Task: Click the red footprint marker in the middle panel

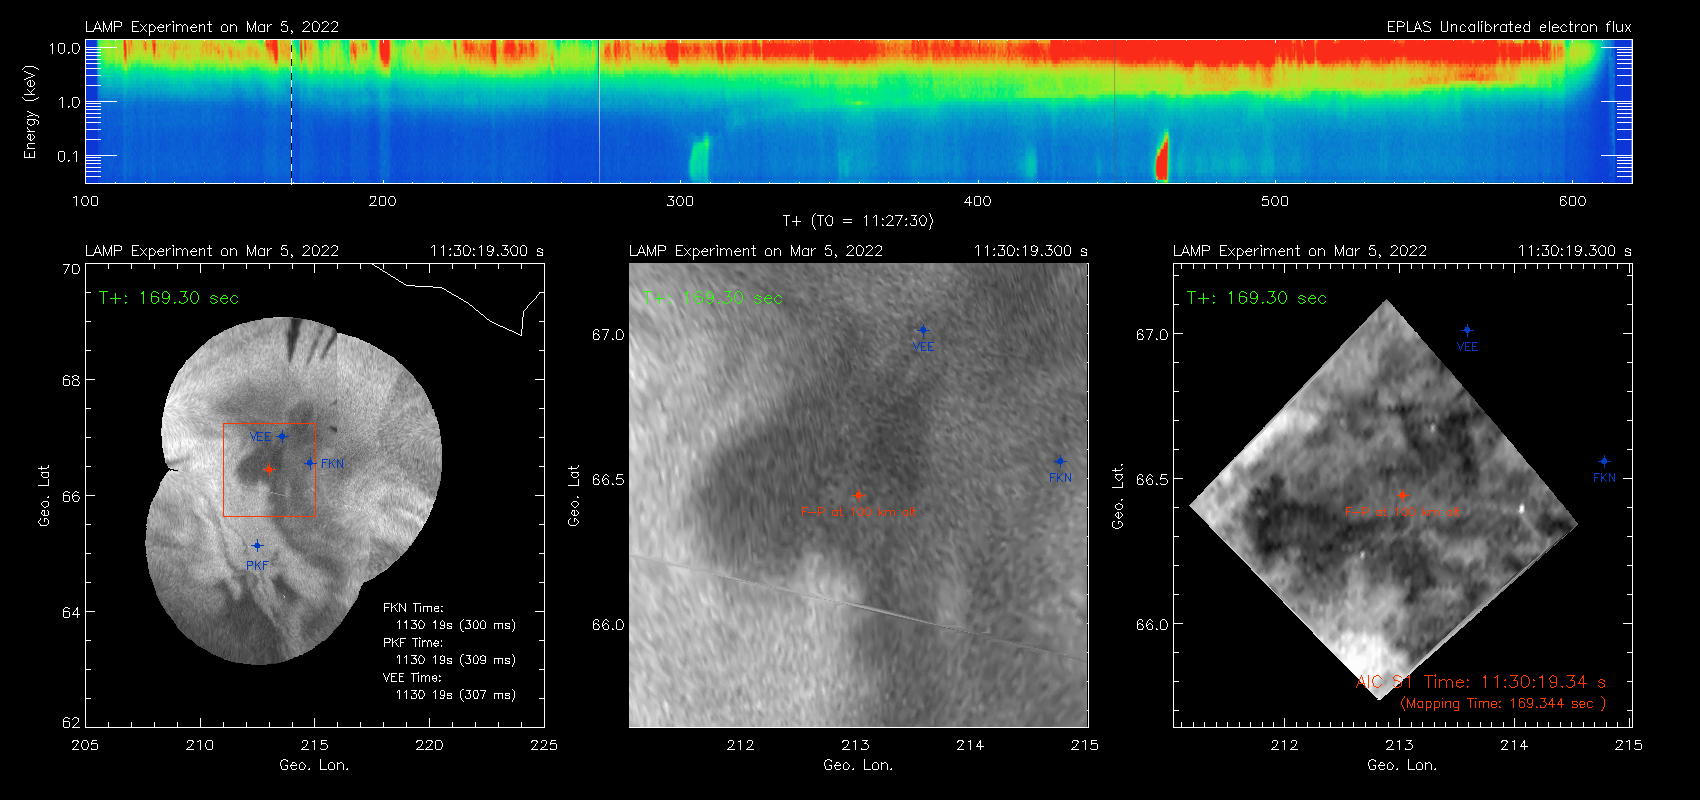Action: point(858,495)
